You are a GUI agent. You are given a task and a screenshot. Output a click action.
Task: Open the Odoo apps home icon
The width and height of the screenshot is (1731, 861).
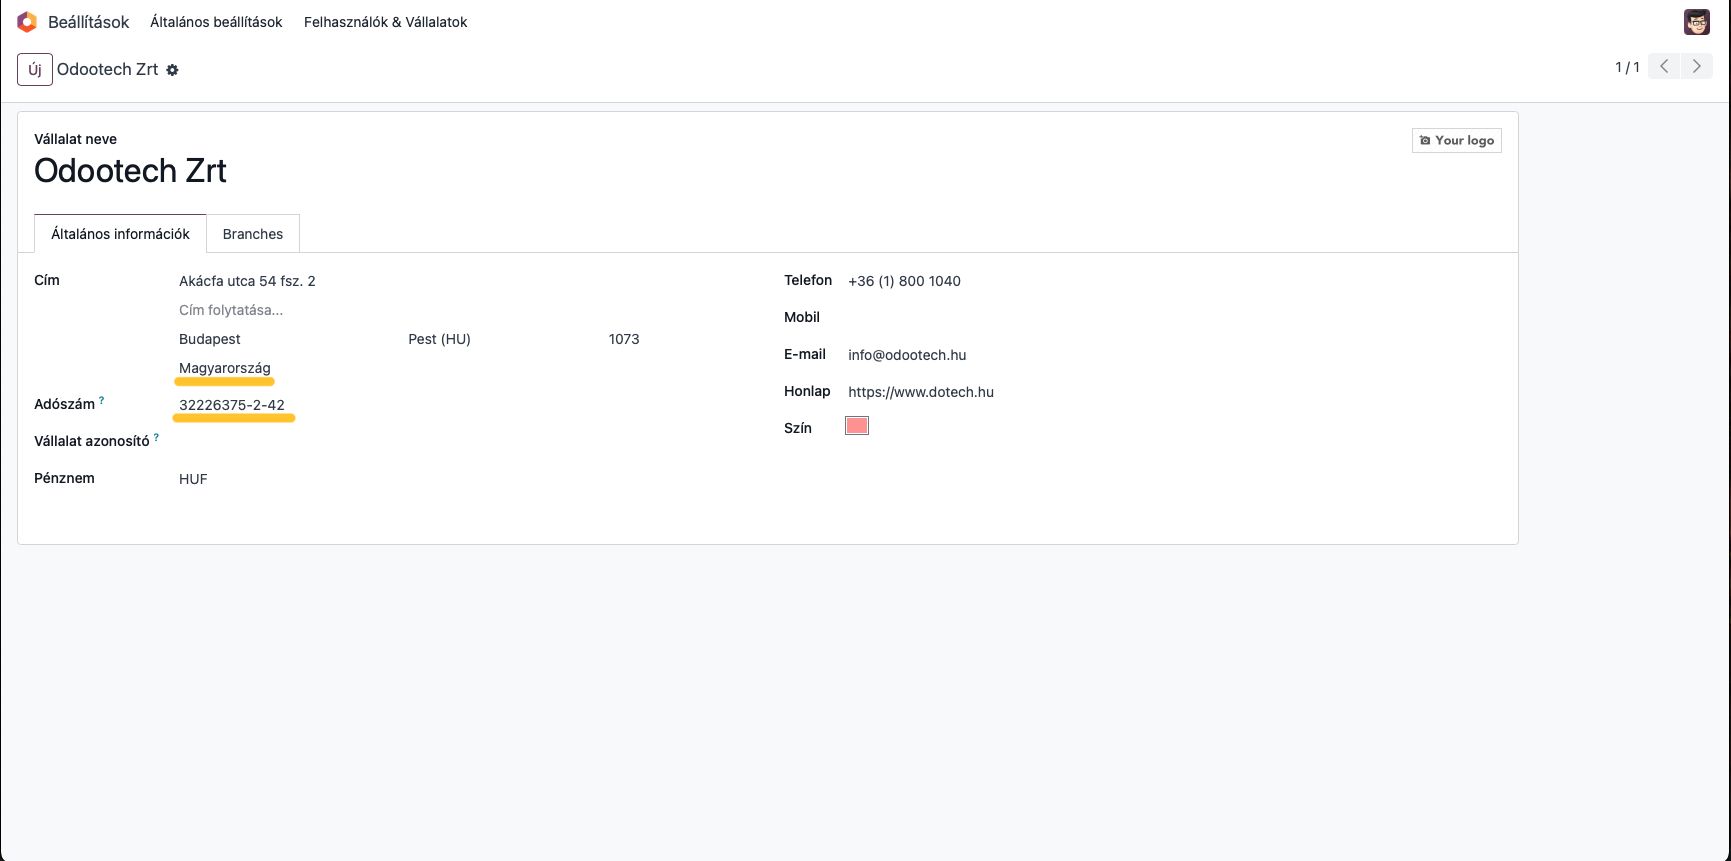coord(27,22)
